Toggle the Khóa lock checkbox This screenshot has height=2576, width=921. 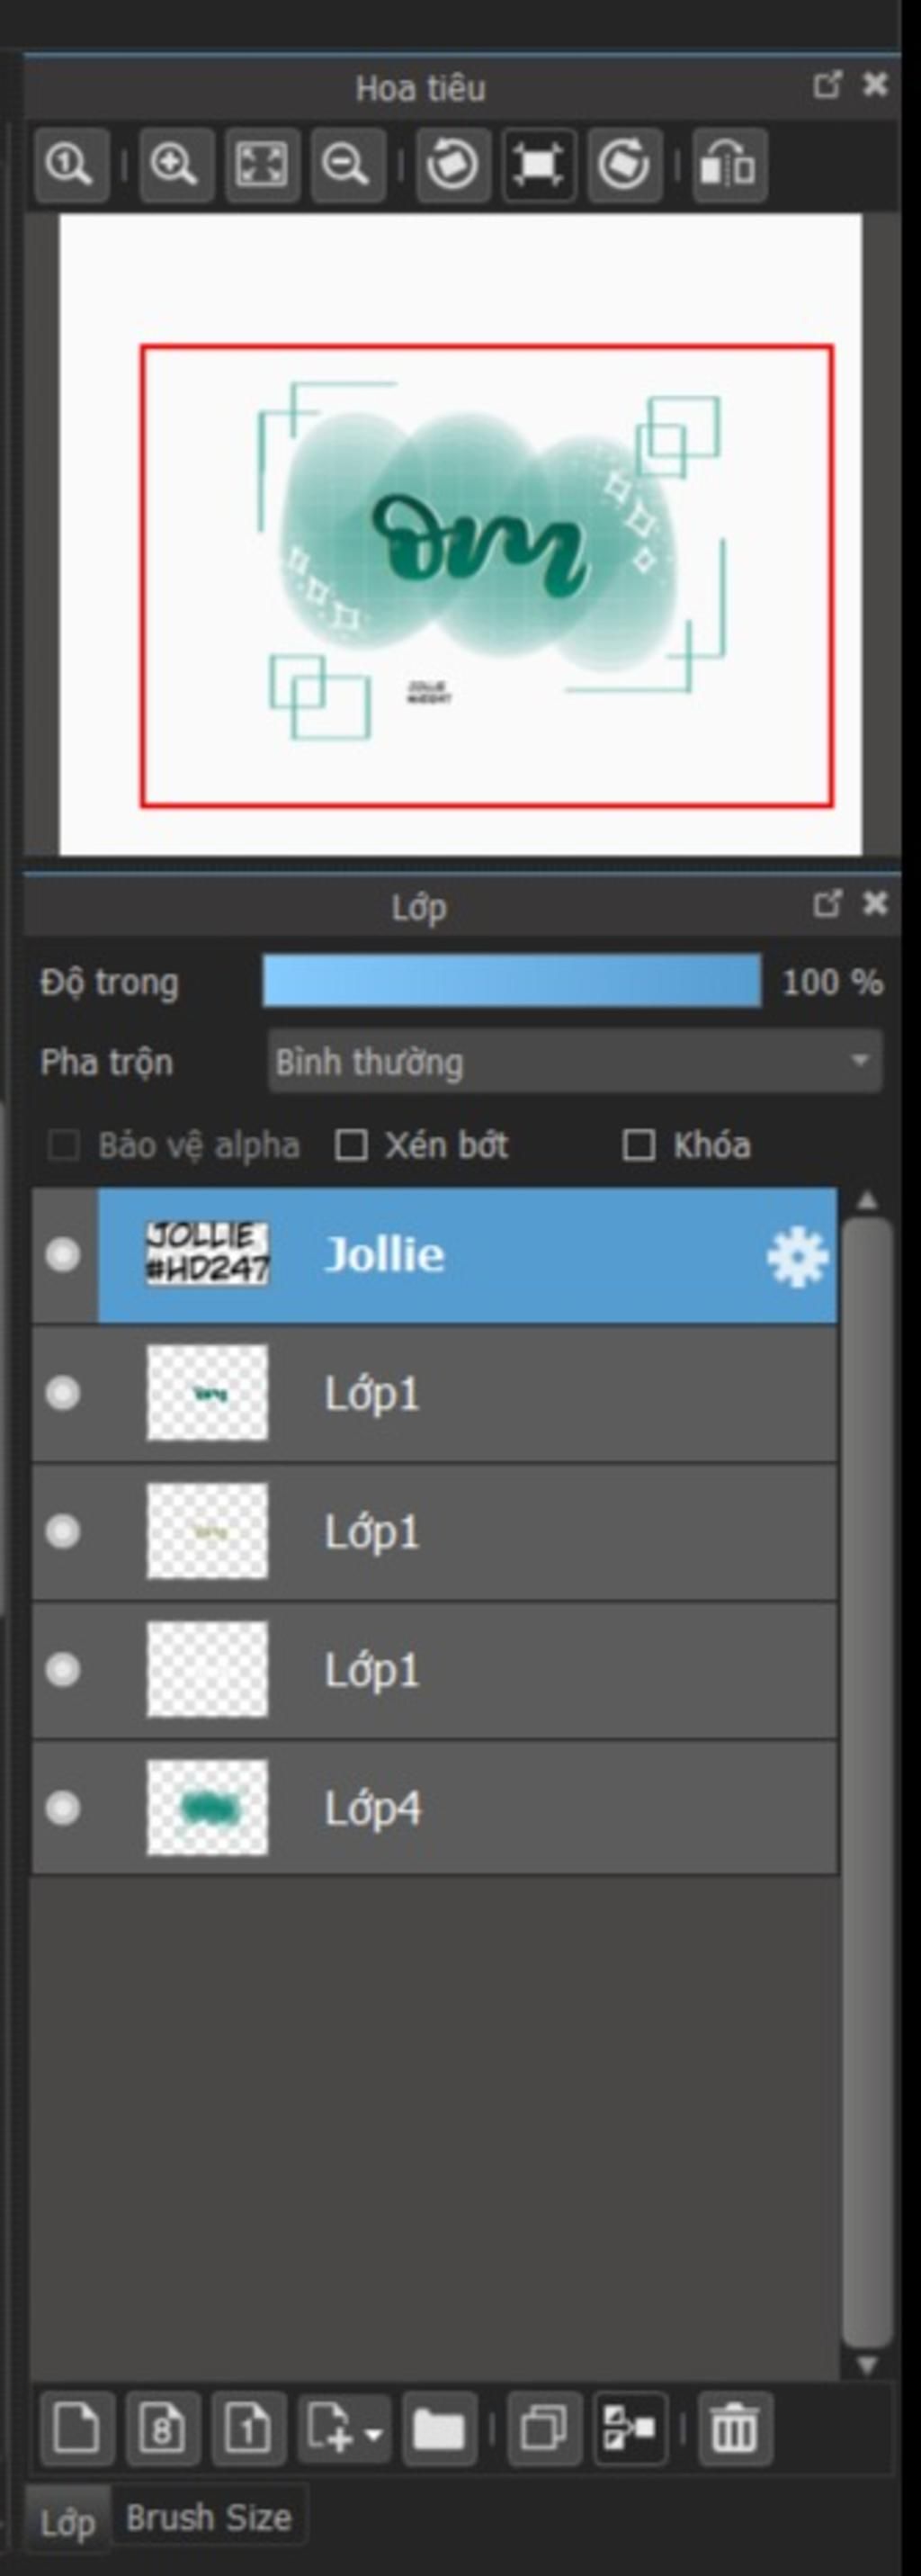[x=639, y=1145]
